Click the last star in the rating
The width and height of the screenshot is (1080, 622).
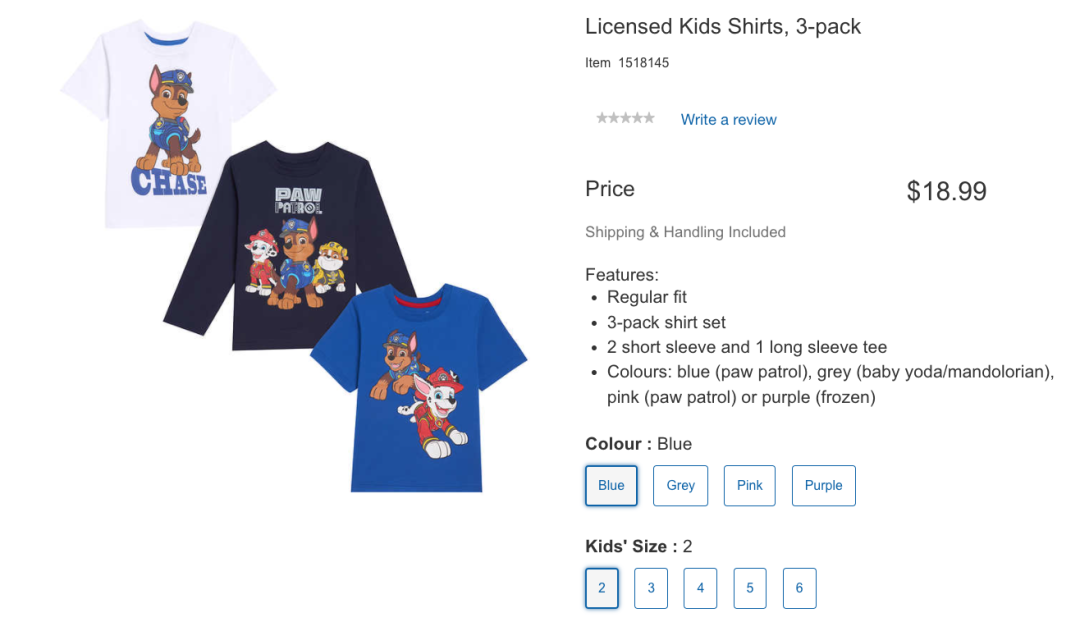649,118
